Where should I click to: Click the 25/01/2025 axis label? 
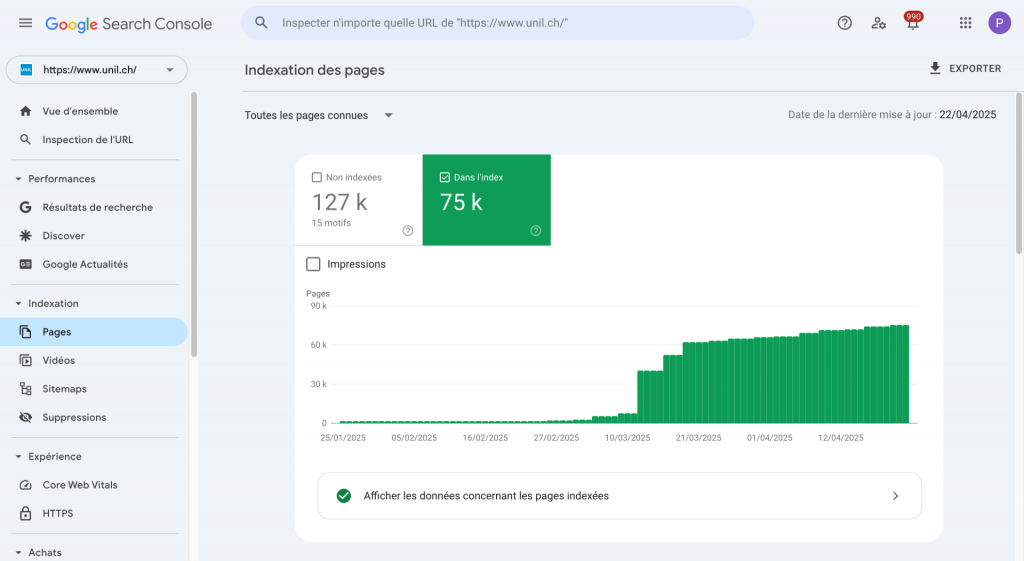(343, 438)
